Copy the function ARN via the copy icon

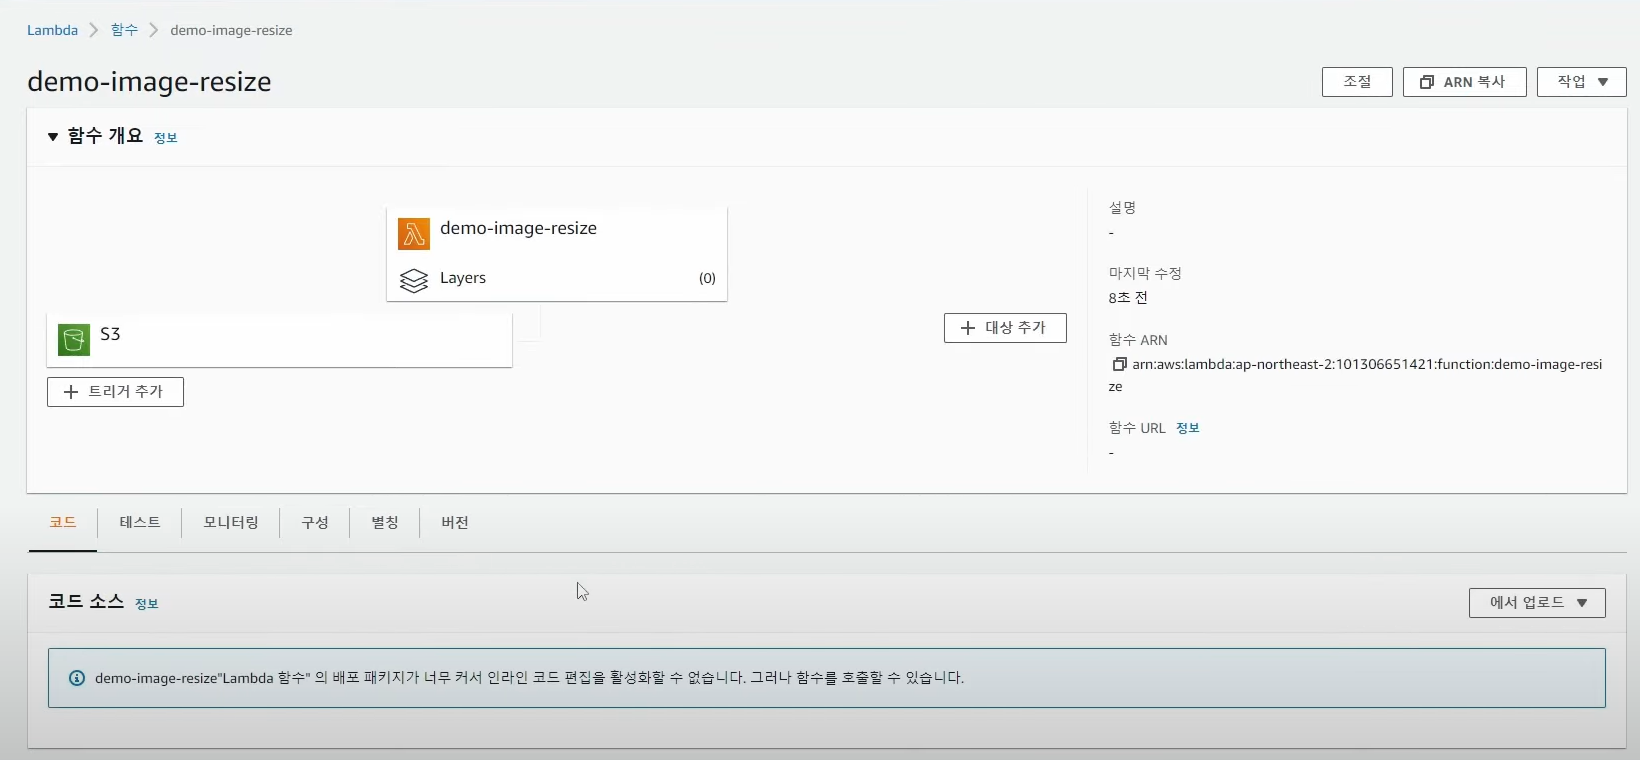click(x=1119, y=364)
